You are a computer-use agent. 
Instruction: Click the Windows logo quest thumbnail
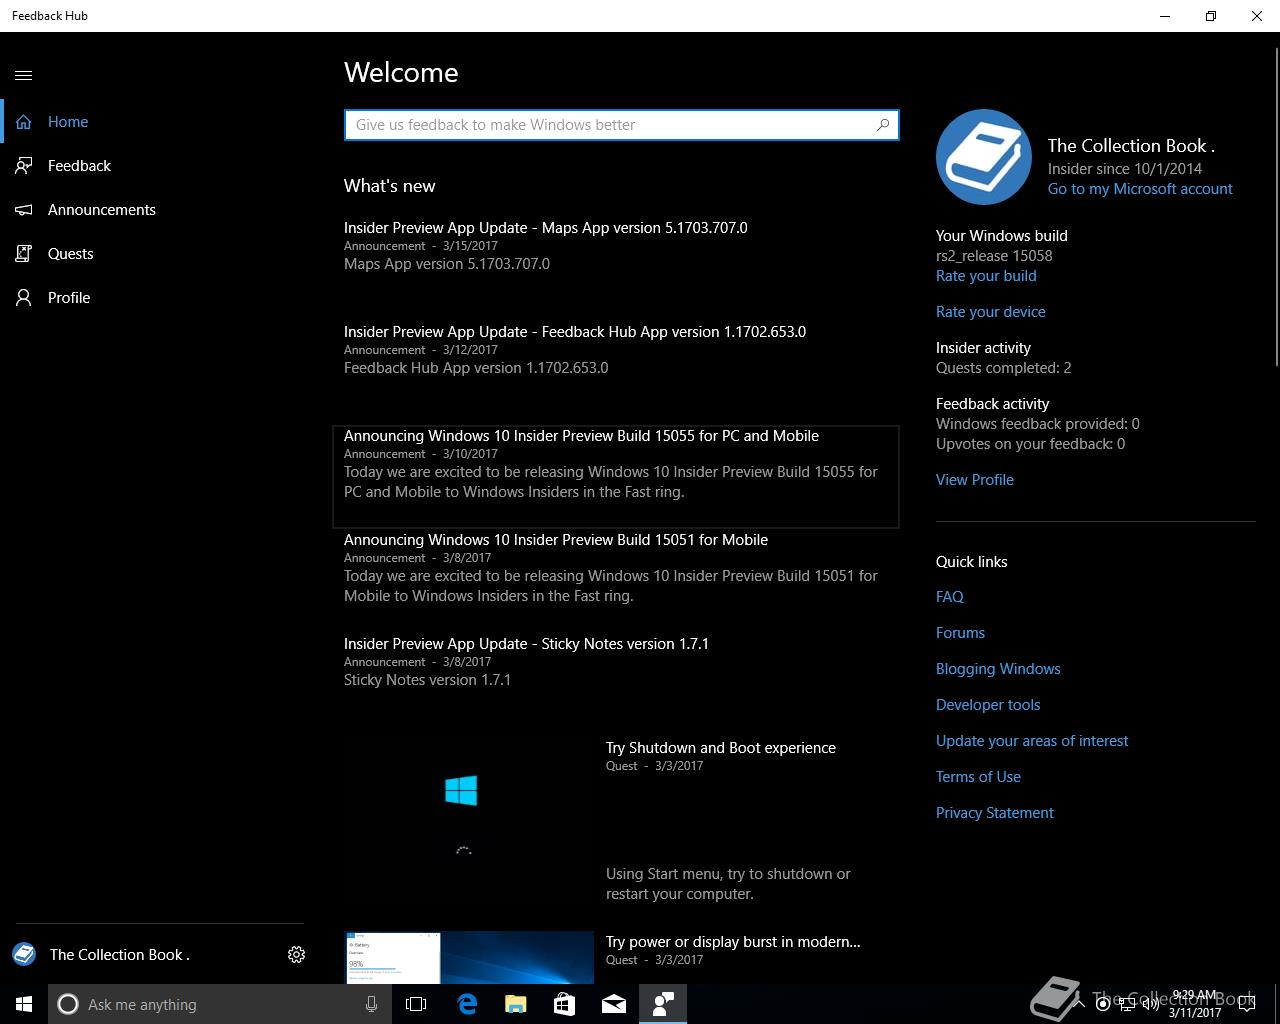click(469, 822)
